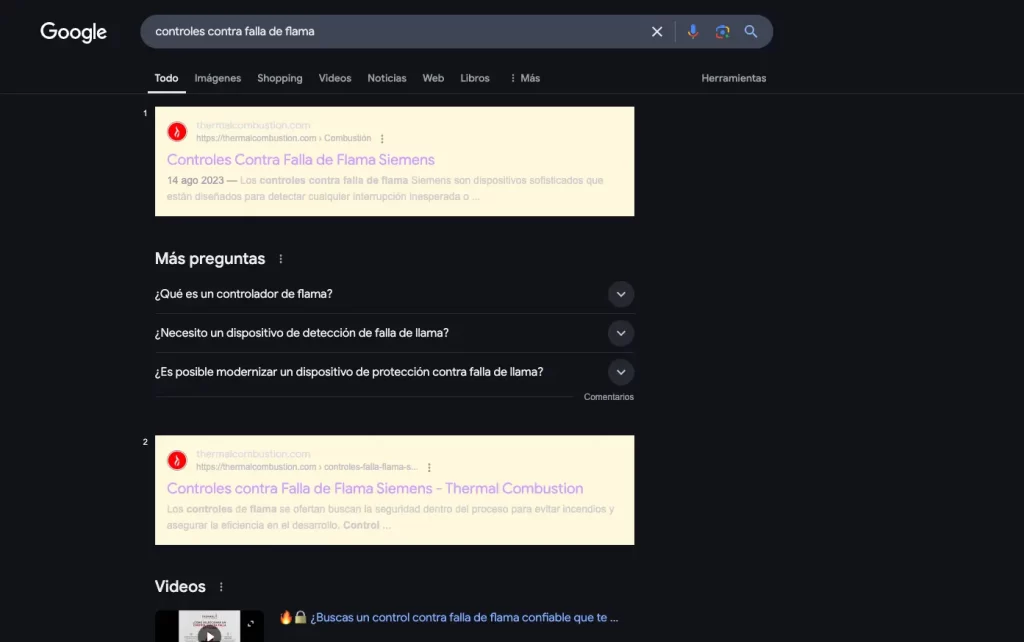The height and width of the screenshot is (642, 1024).
Task: Open Herramientas search tools
Action: click(733, 78)
